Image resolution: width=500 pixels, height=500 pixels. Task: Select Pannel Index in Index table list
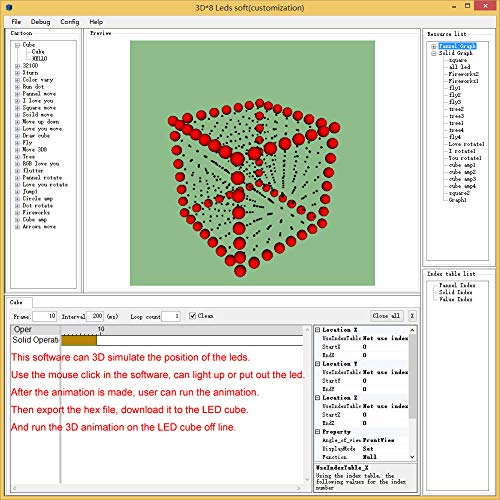point(457,285)
